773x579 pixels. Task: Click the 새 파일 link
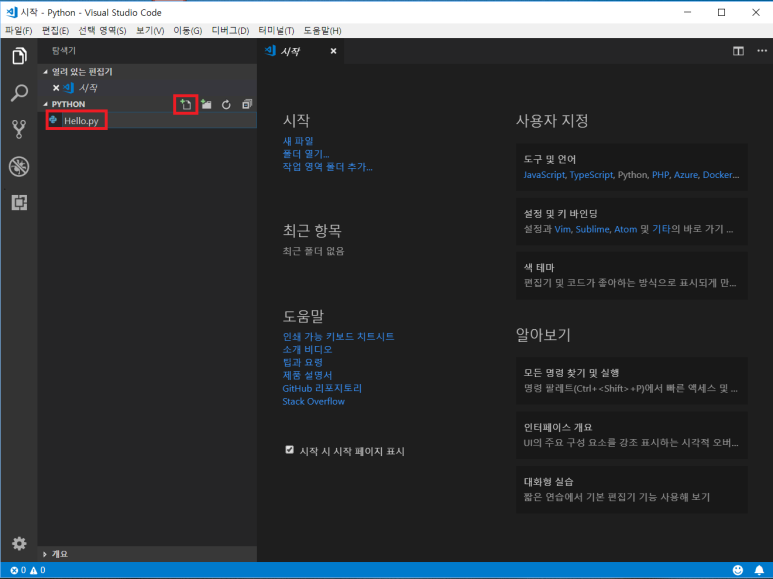point(298,141)
